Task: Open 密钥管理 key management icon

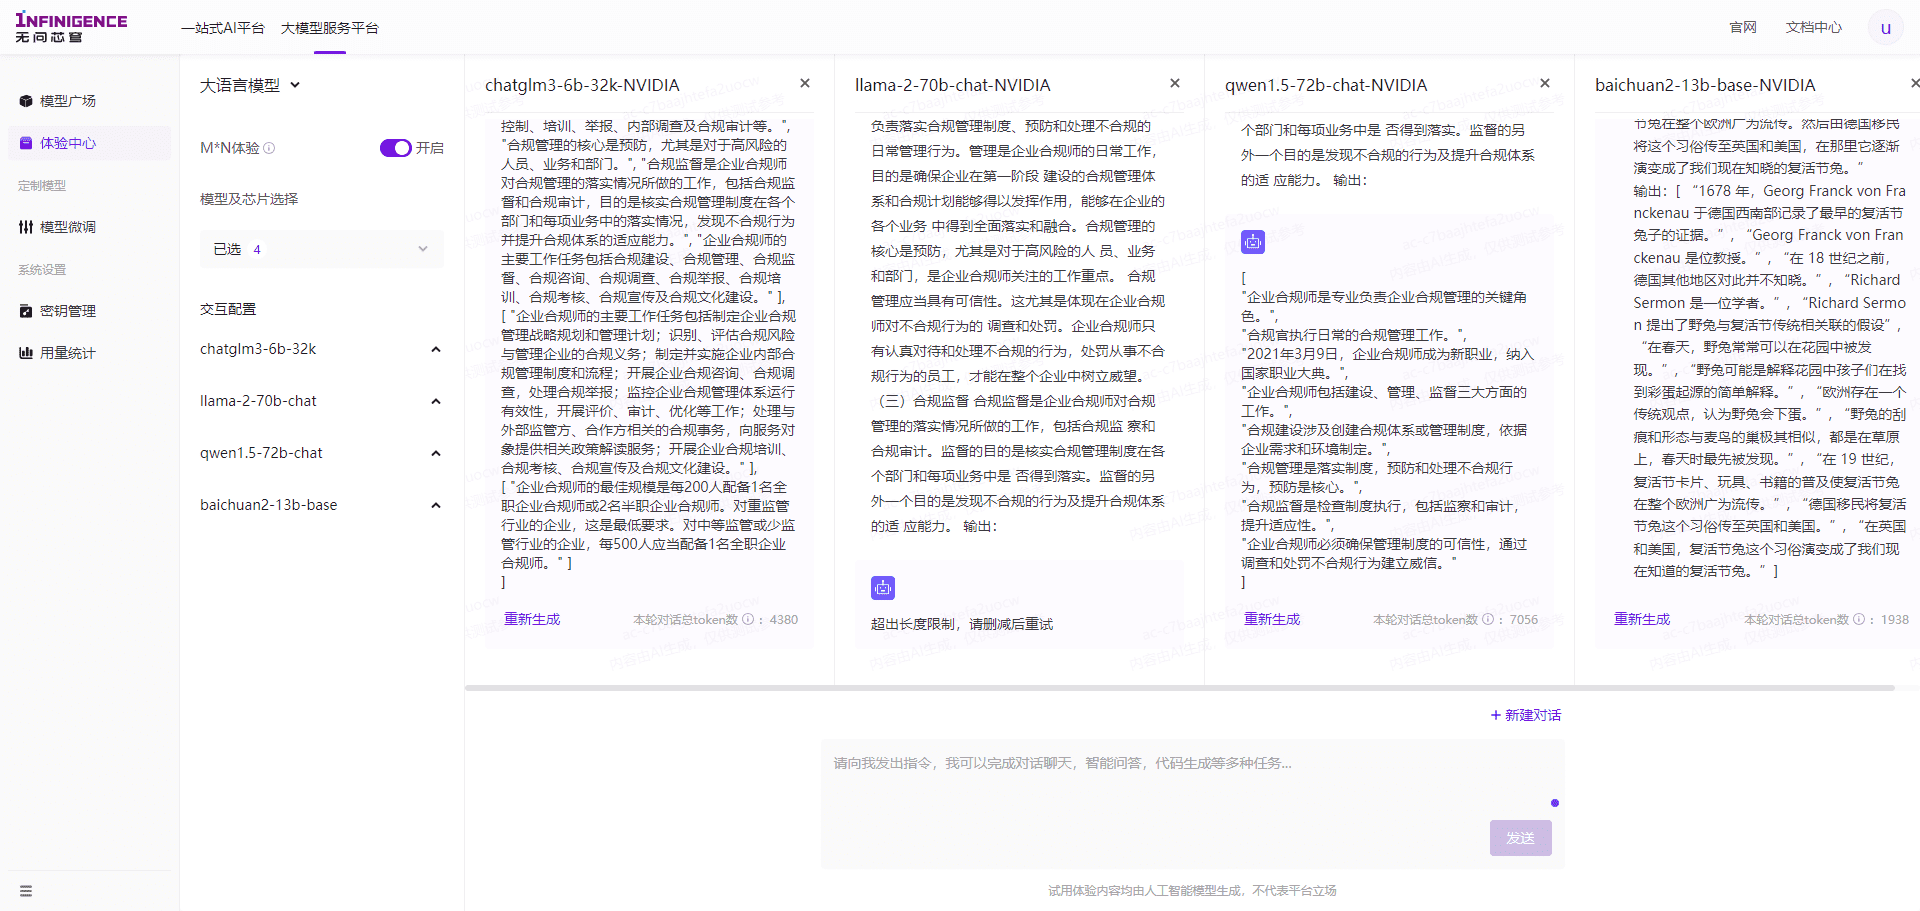Action: coord(26,311)
